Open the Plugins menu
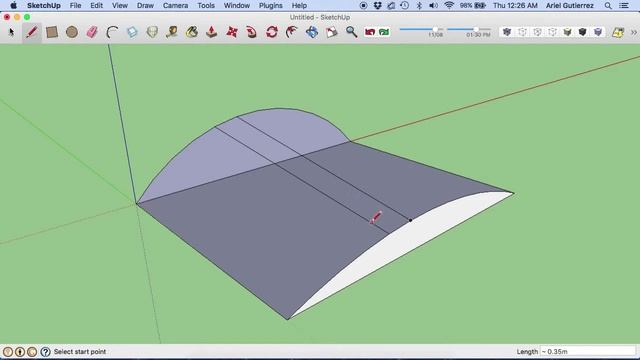Image resolution: width=640 pixels, height=360 pixels. click(x=271, y=6)
